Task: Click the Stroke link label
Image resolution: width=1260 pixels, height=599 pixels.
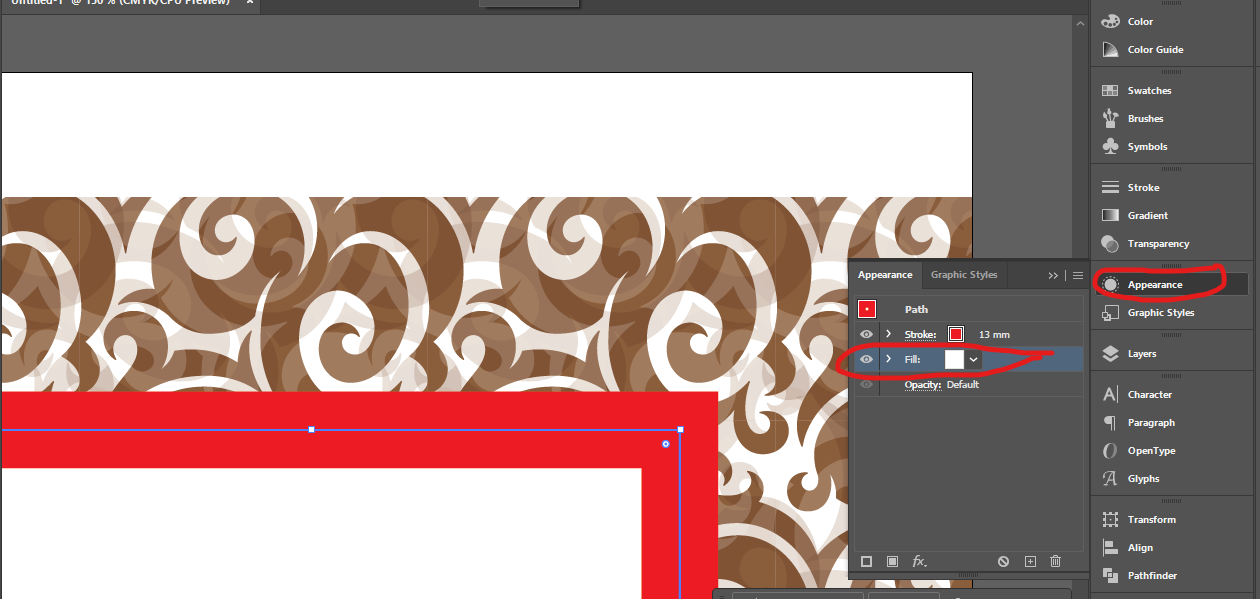Action: 920,334
